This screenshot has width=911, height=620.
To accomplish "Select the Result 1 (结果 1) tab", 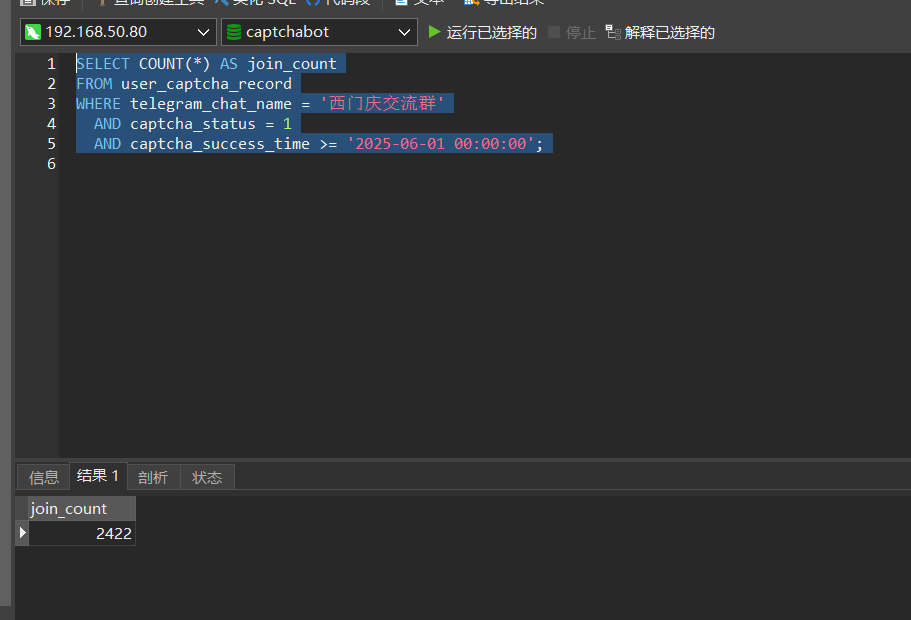I will tap(97, 476).
